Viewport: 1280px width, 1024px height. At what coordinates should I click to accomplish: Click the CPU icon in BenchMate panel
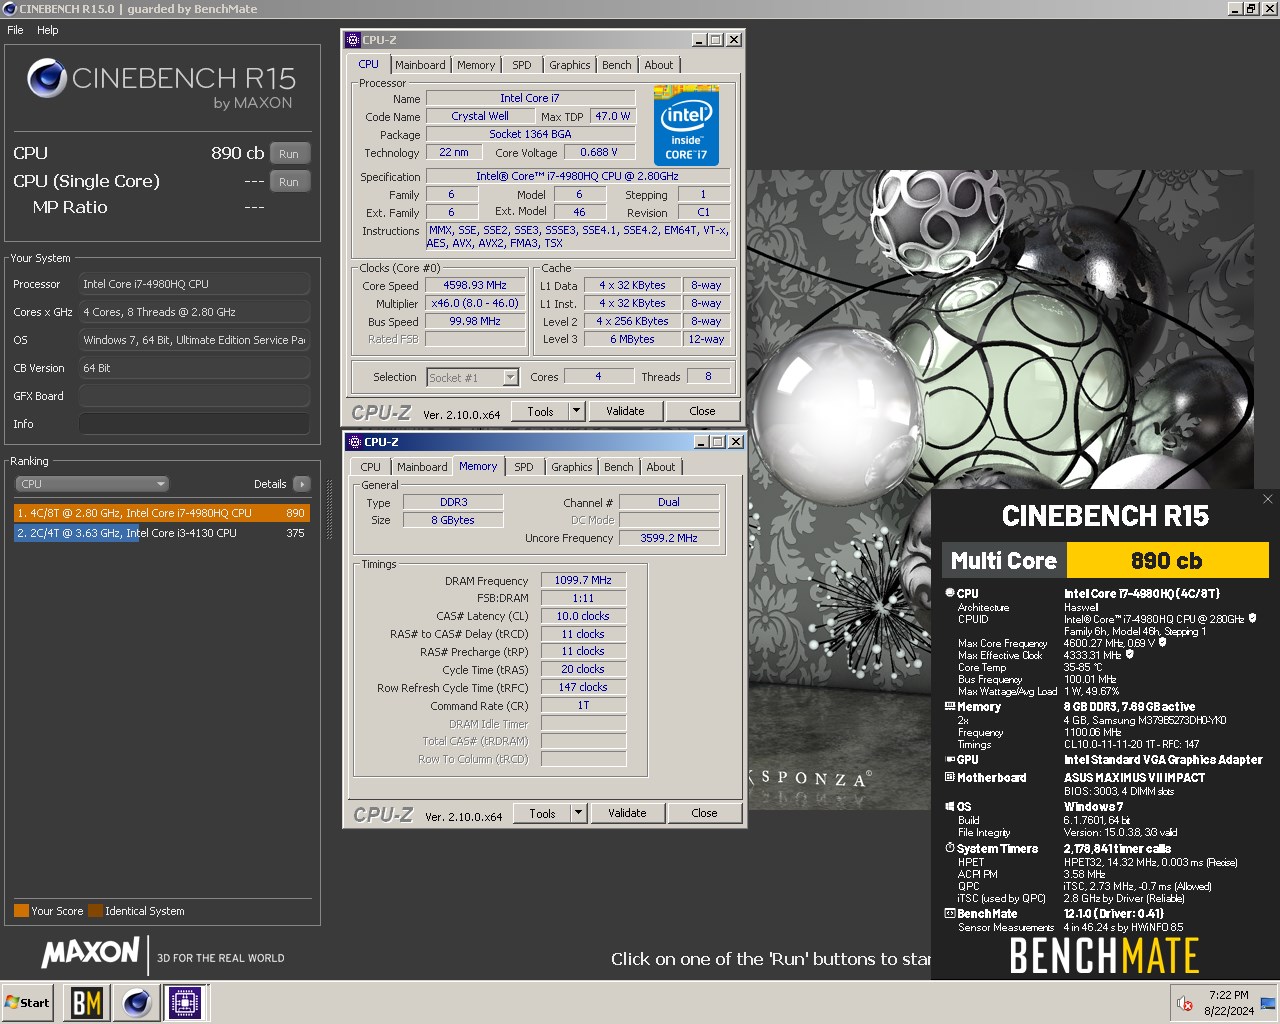[x=950, y=593]
